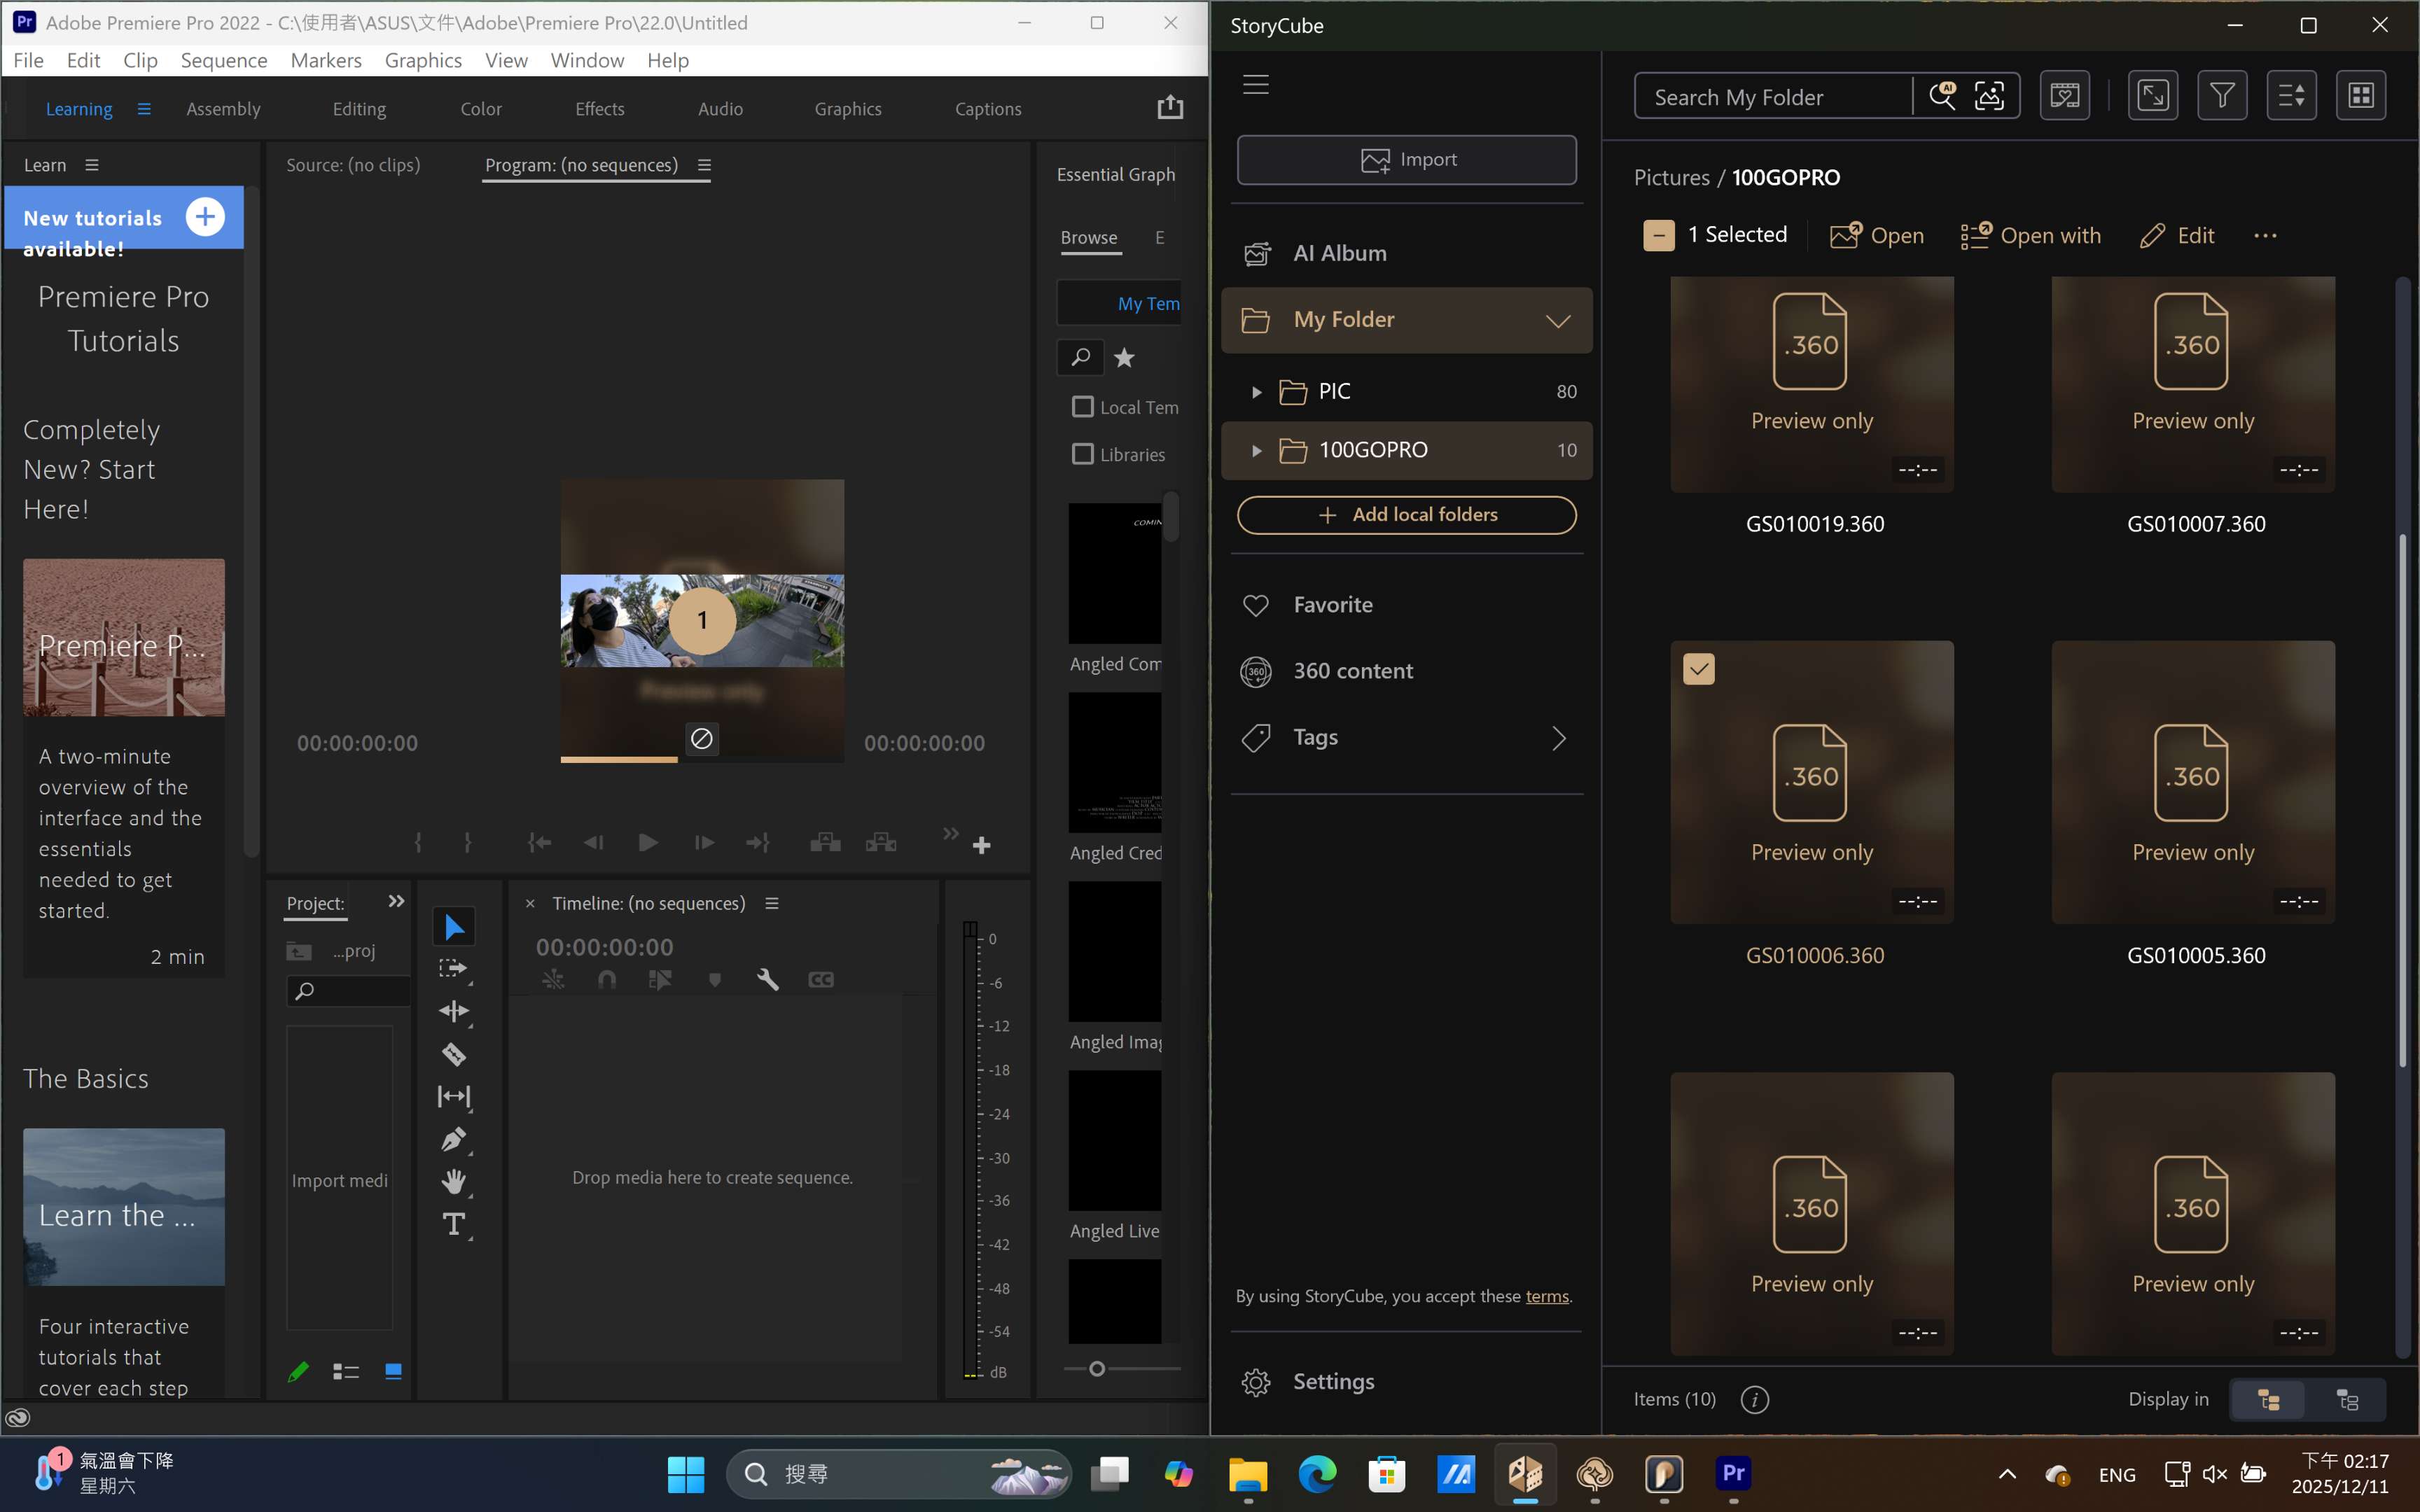Click the StoryCube filter funnel icon
Screen dimensions: 2420x1512
(2222, 96)
